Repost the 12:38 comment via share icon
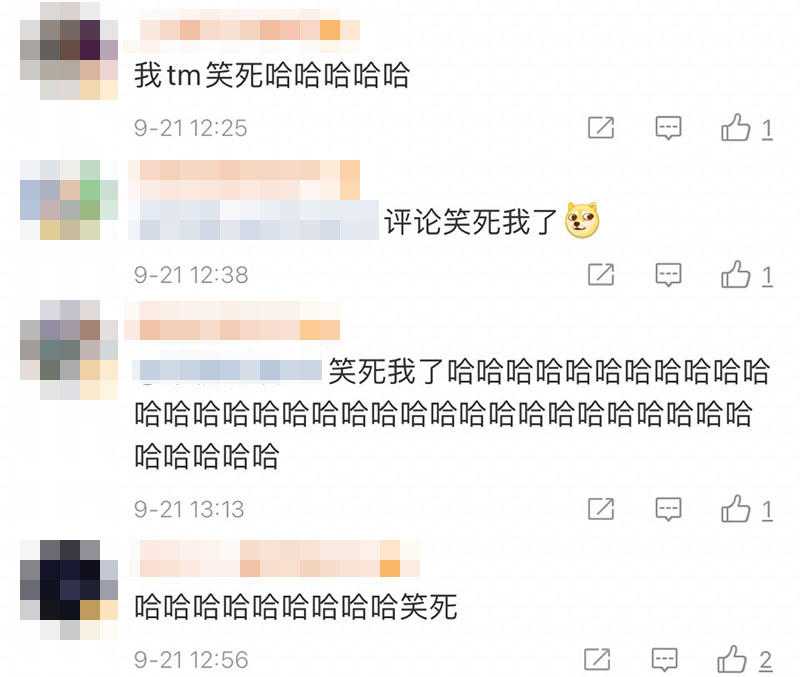The image size is (800, 677). pyautogui.click(x=601, y=274)
